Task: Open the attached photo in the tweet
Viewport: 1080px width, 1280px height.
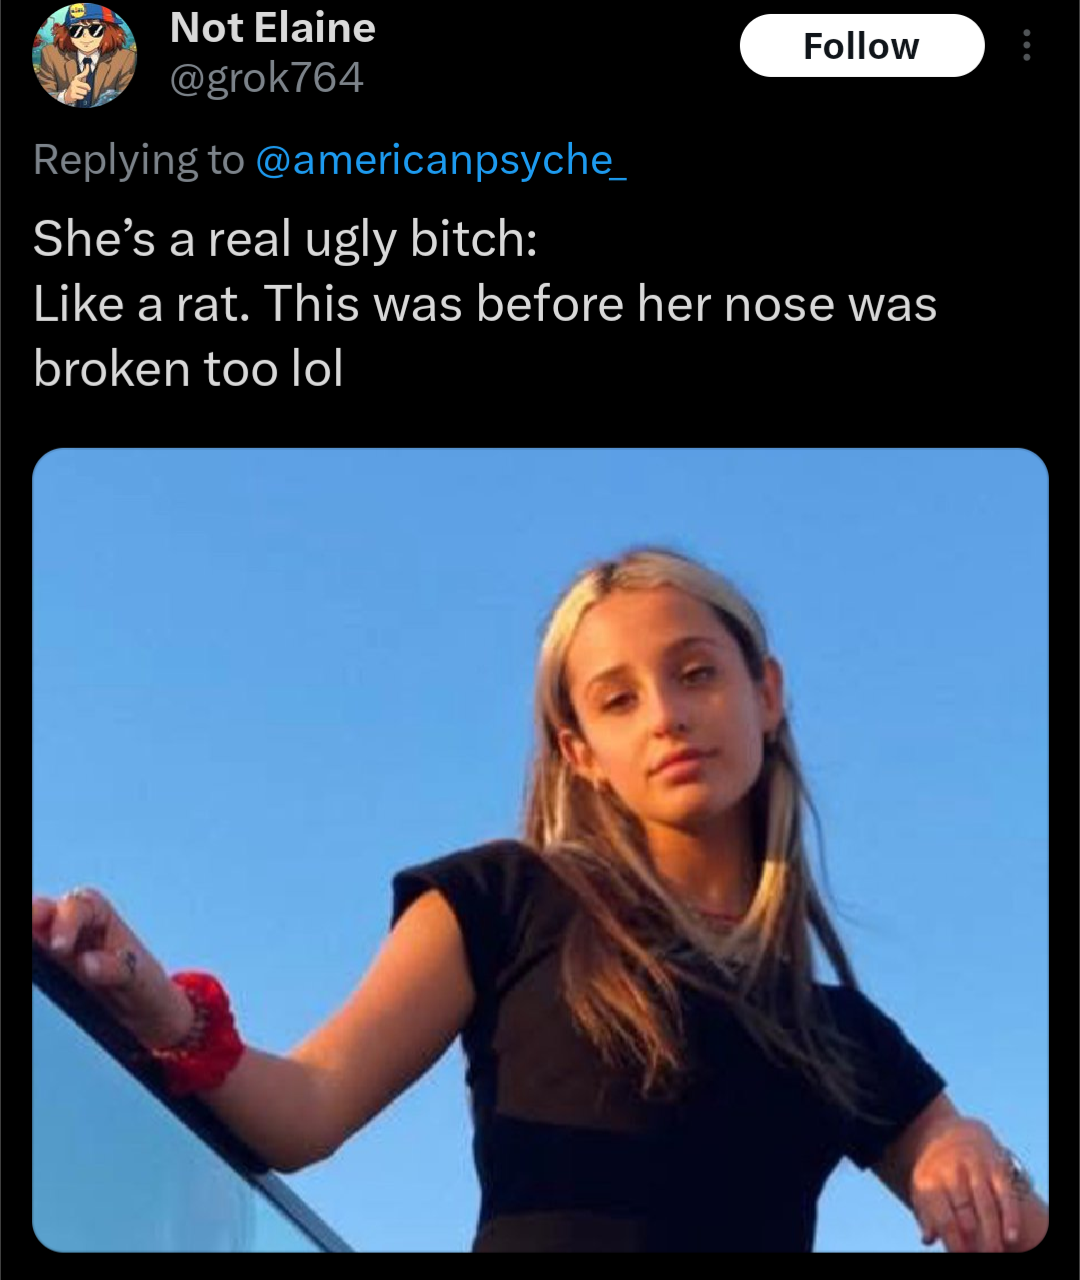Action: 540,850
